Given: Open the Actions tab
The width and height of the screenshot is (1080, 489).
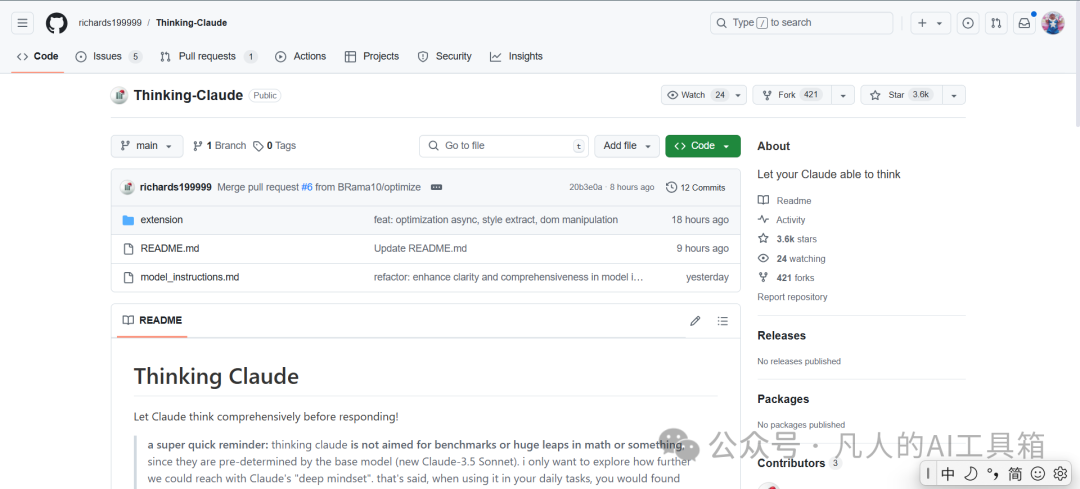Looking at the screenshot, I should pyautogui.click(x=300, y=56).
